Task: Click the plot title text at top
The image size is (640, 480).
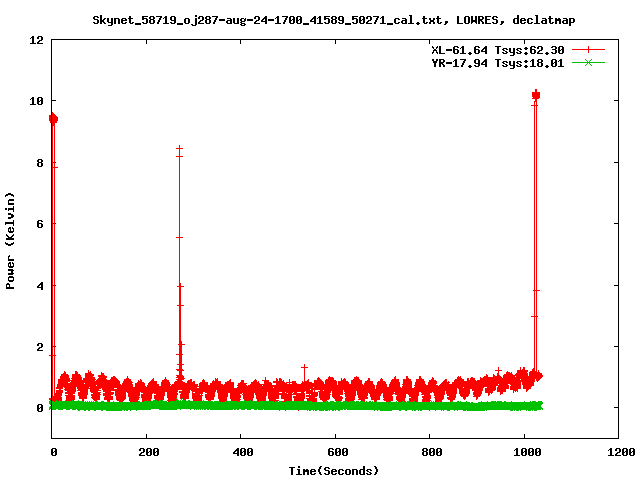Action: pyautogui.click(x=333, y=20)
